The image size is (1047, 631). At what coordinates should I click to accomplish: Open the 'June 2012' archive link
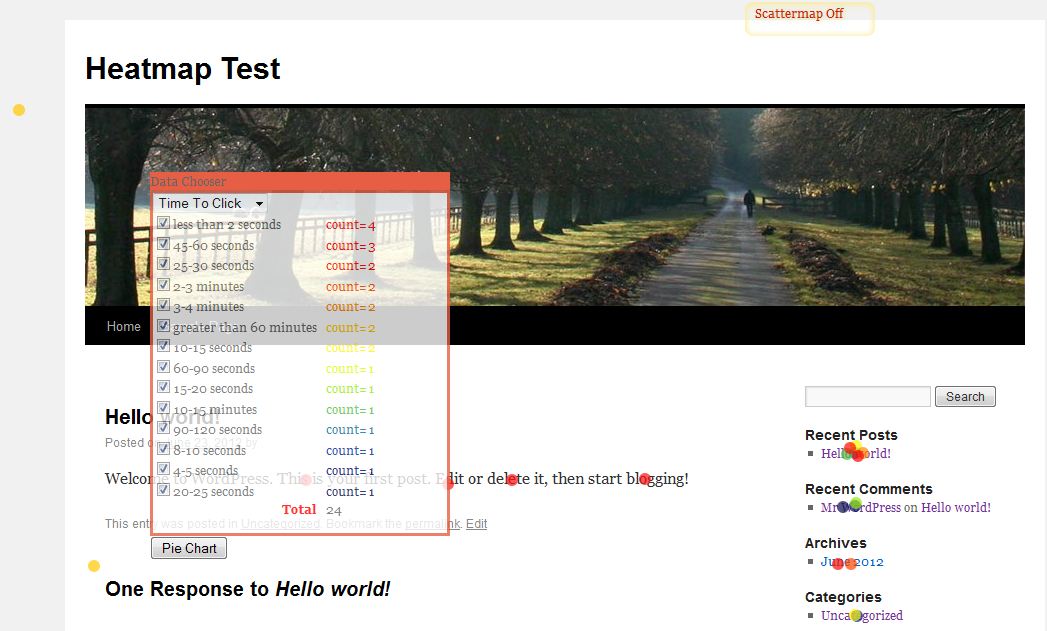click(x=852, y=562)
